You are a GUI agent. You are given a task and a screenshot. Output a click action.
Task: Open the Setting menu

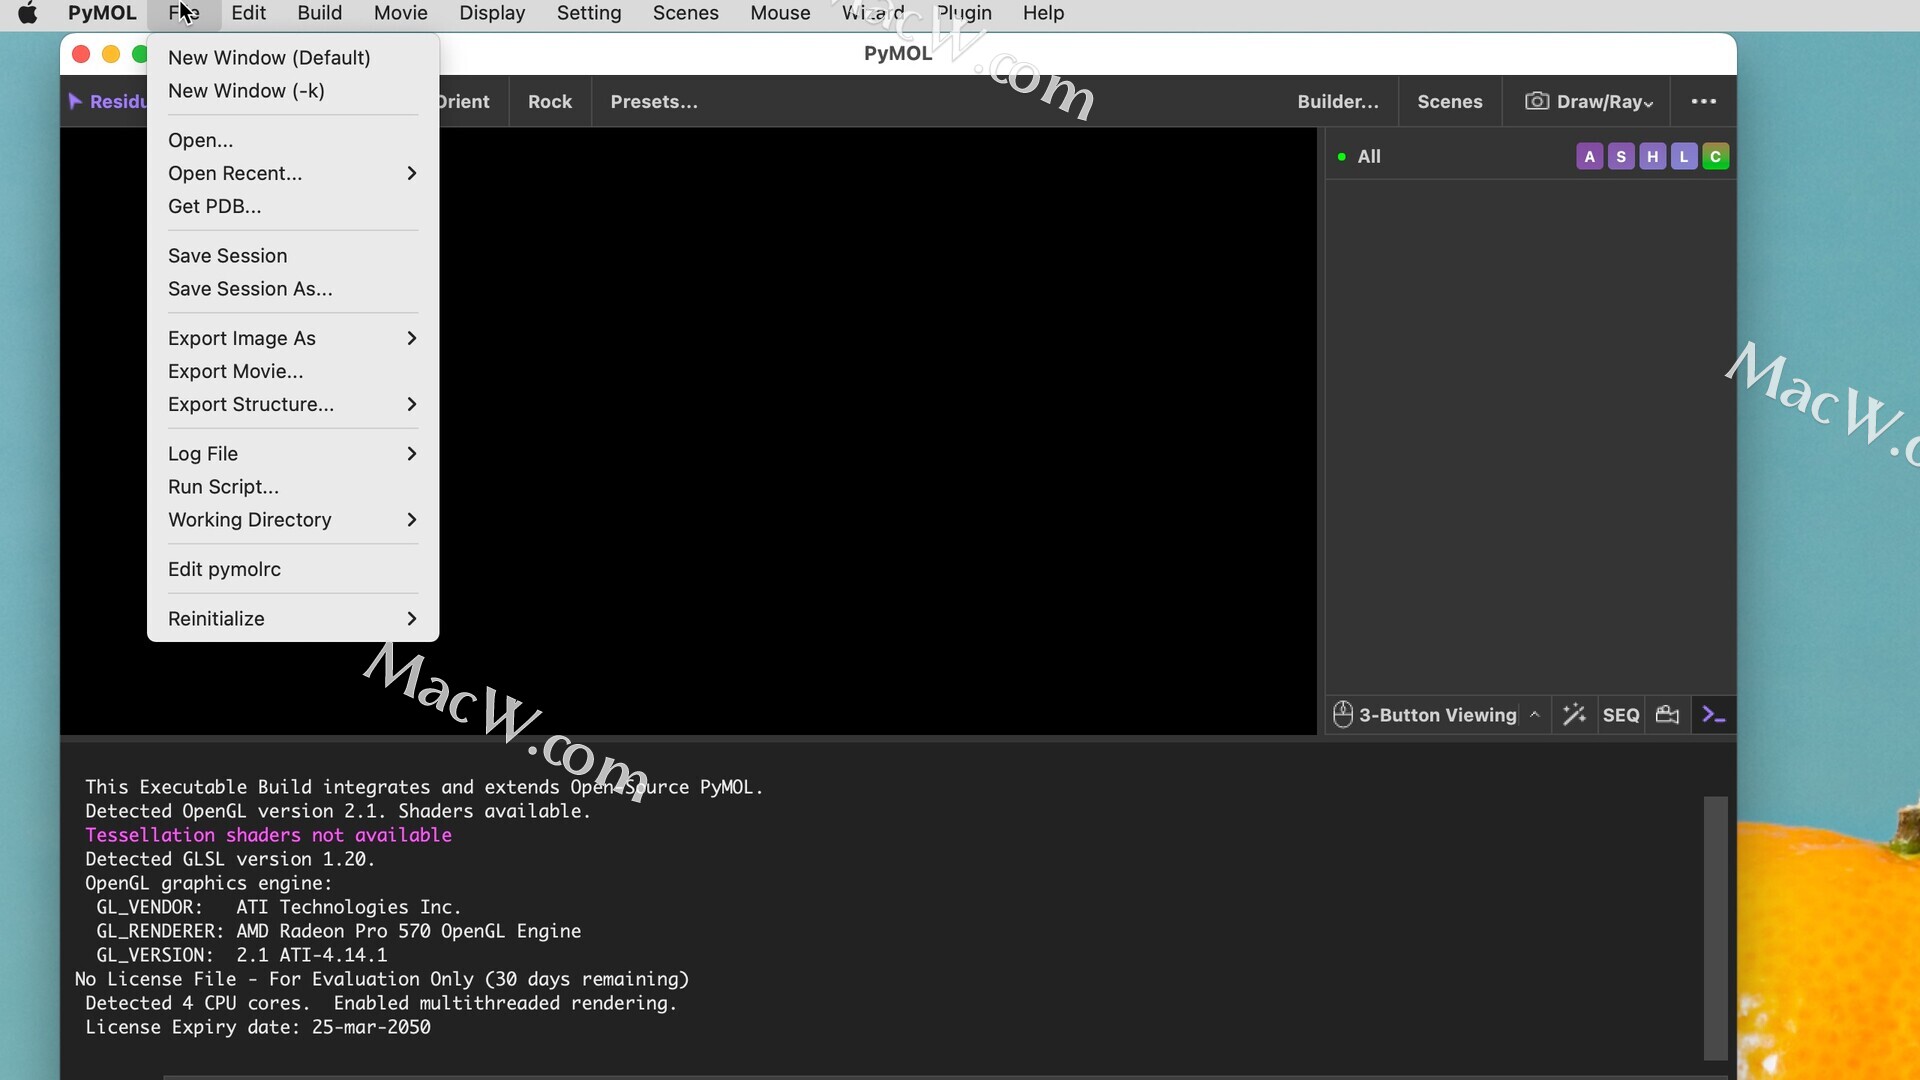click(x=589, y=13)
